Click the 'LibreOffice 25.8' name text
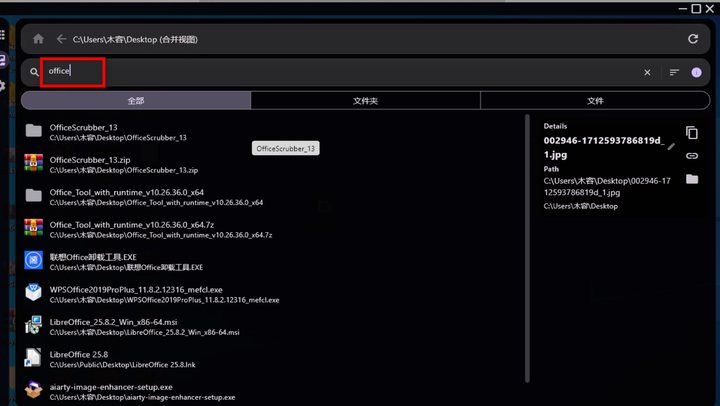This screenshot has width=720, height=406. [79, 355]
